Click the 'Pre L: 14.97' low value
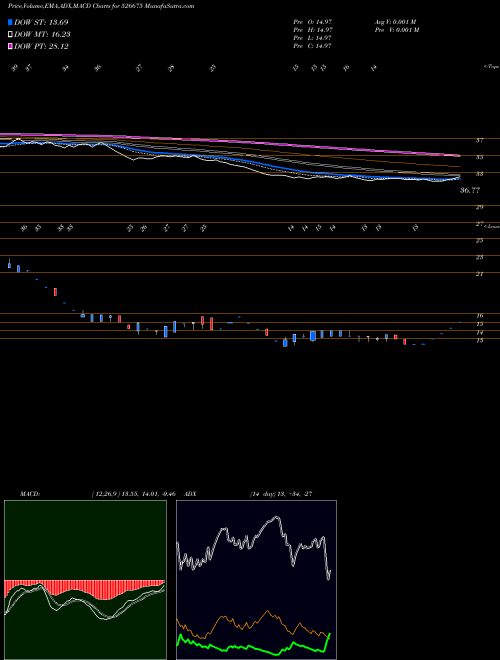This screenshot has height=660, width=500. pyautogui.click(x=313, y=38)
